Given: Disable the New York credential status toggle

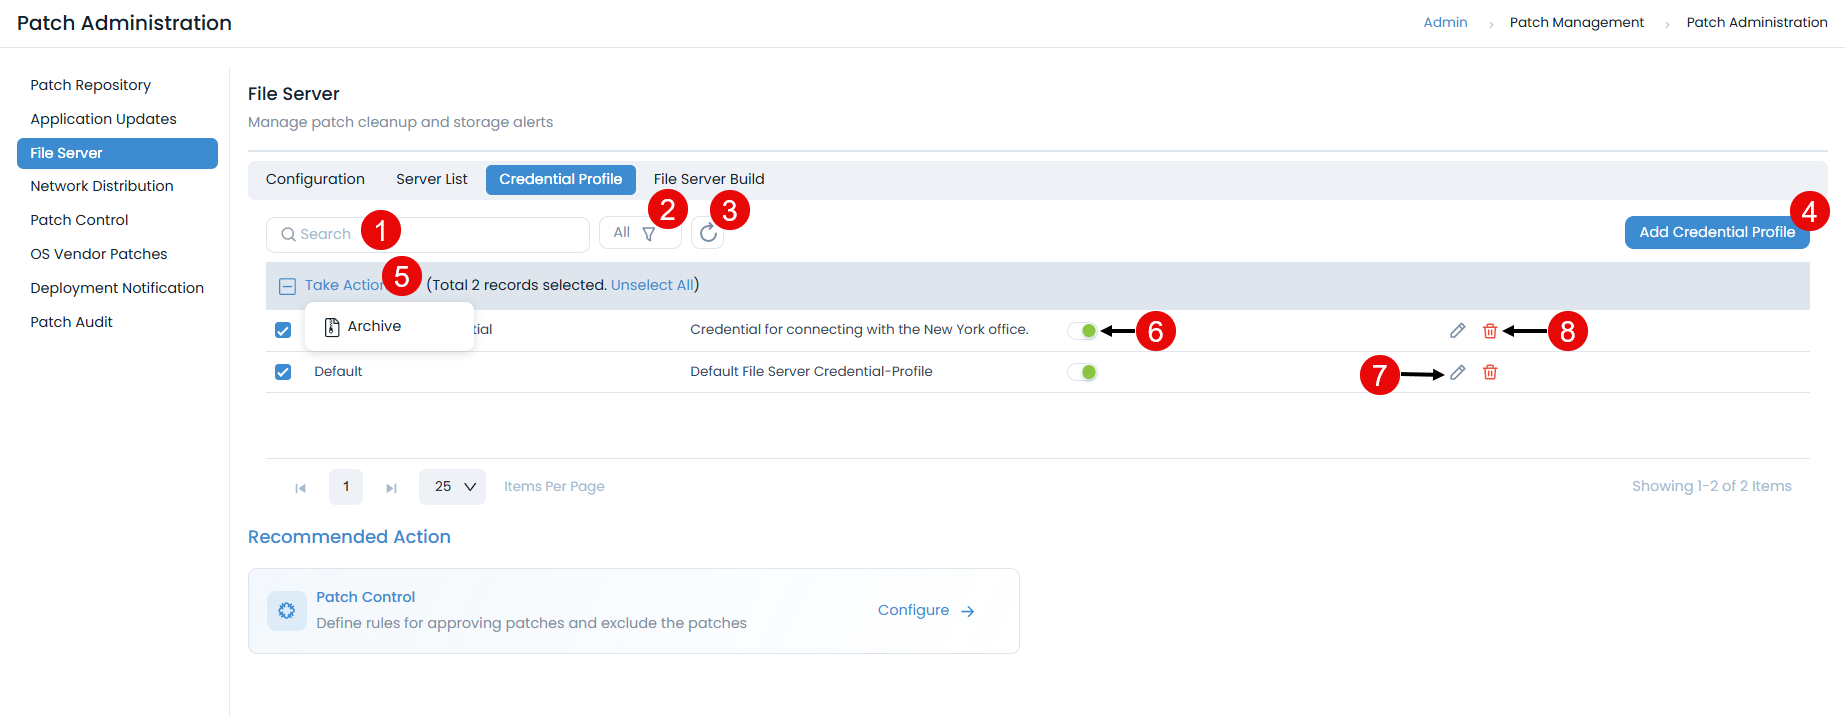Looking at the screenshot, I should (1082, 331).
